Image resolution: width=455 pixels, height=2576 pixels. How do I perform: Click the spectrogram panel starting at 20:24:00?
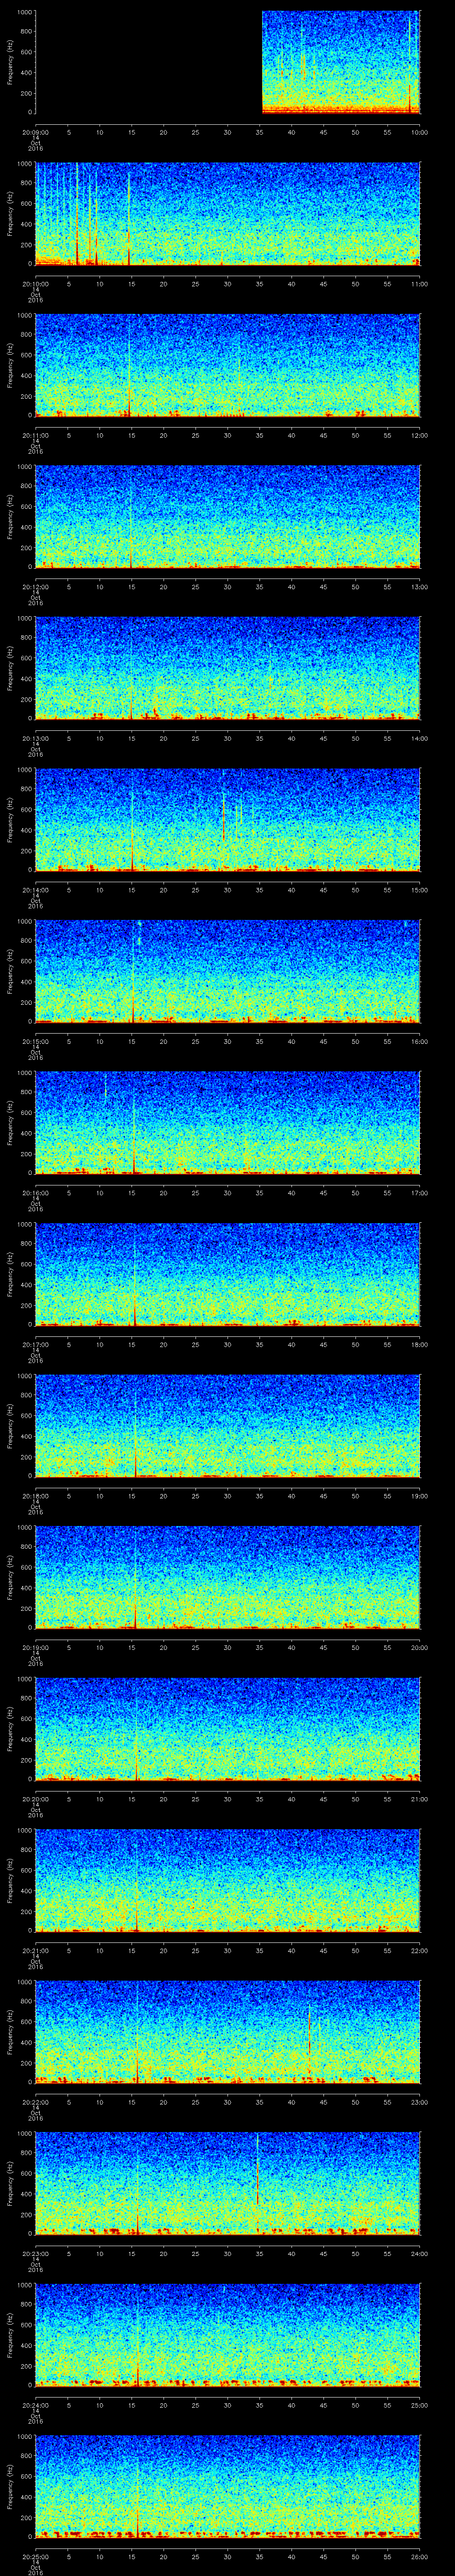tap(228, 2335)
